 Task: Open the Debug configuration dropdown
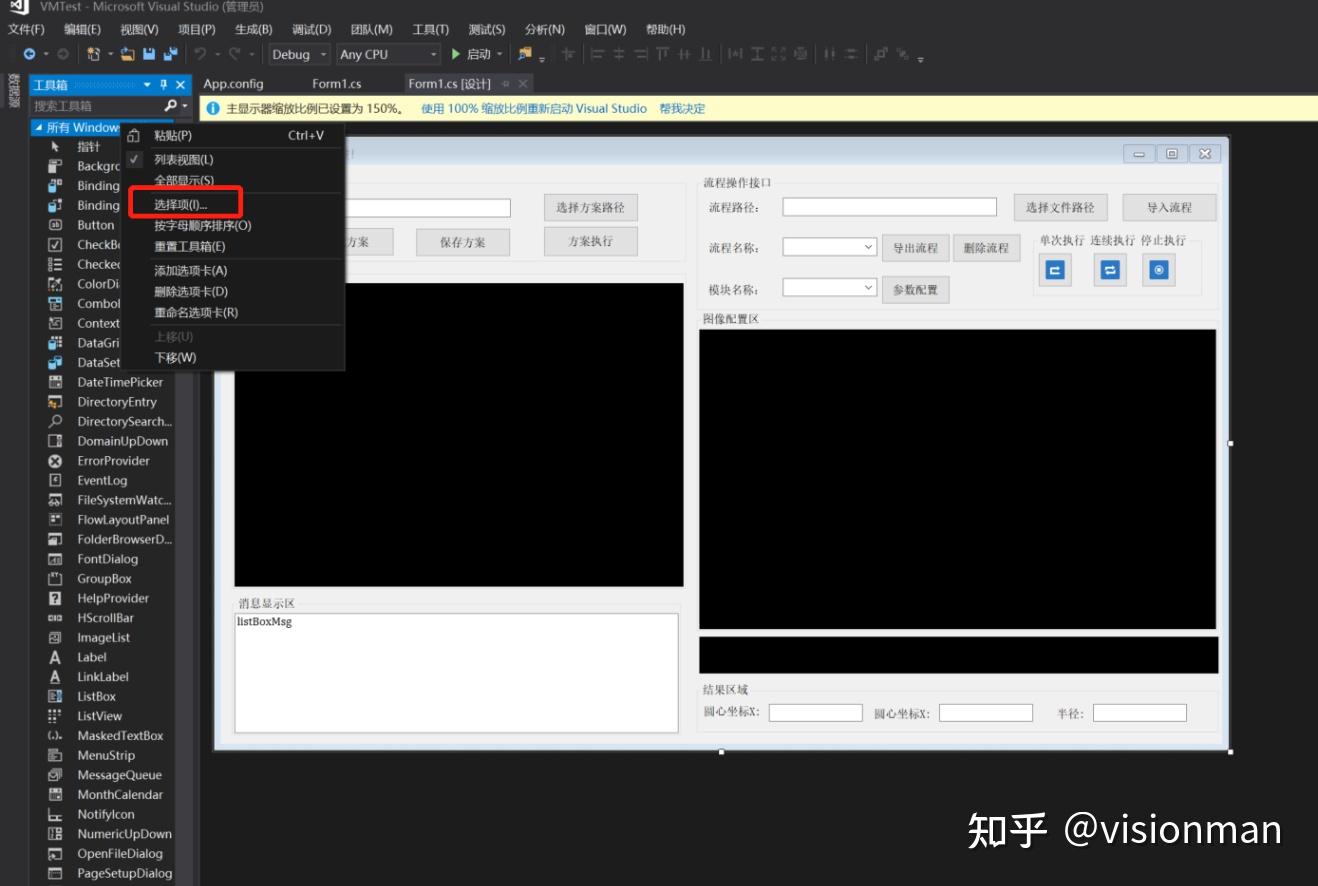300,54
